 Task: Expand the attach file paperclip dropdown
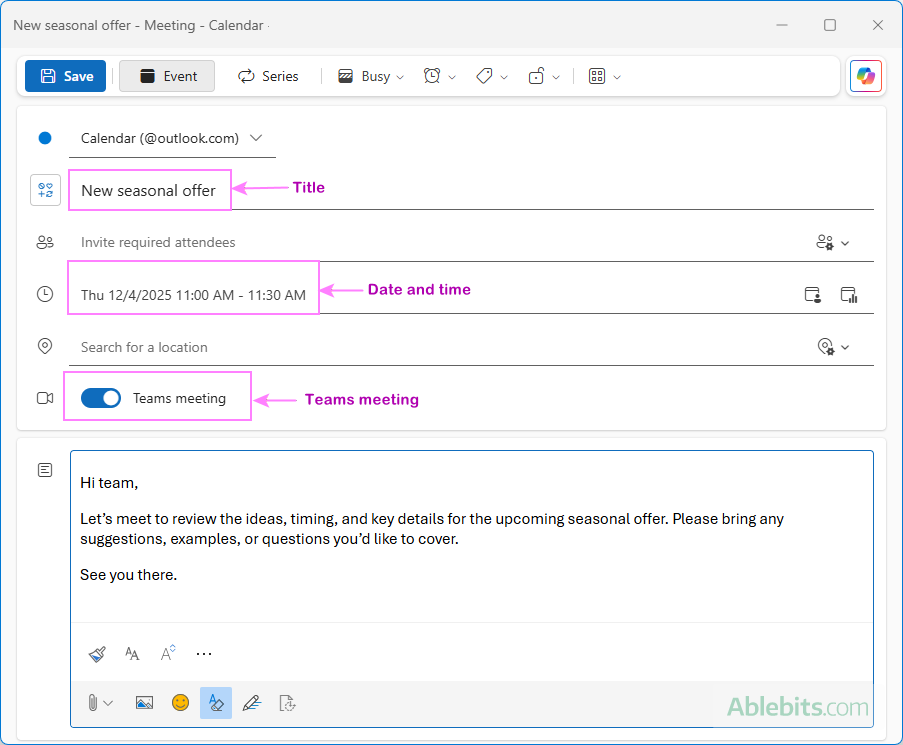(x=99, y=703)
